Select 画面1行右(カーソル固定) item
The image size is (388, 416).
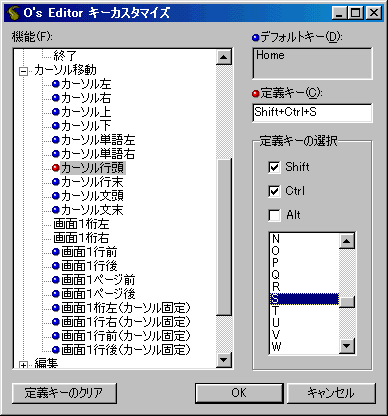[x=126, y=322]
